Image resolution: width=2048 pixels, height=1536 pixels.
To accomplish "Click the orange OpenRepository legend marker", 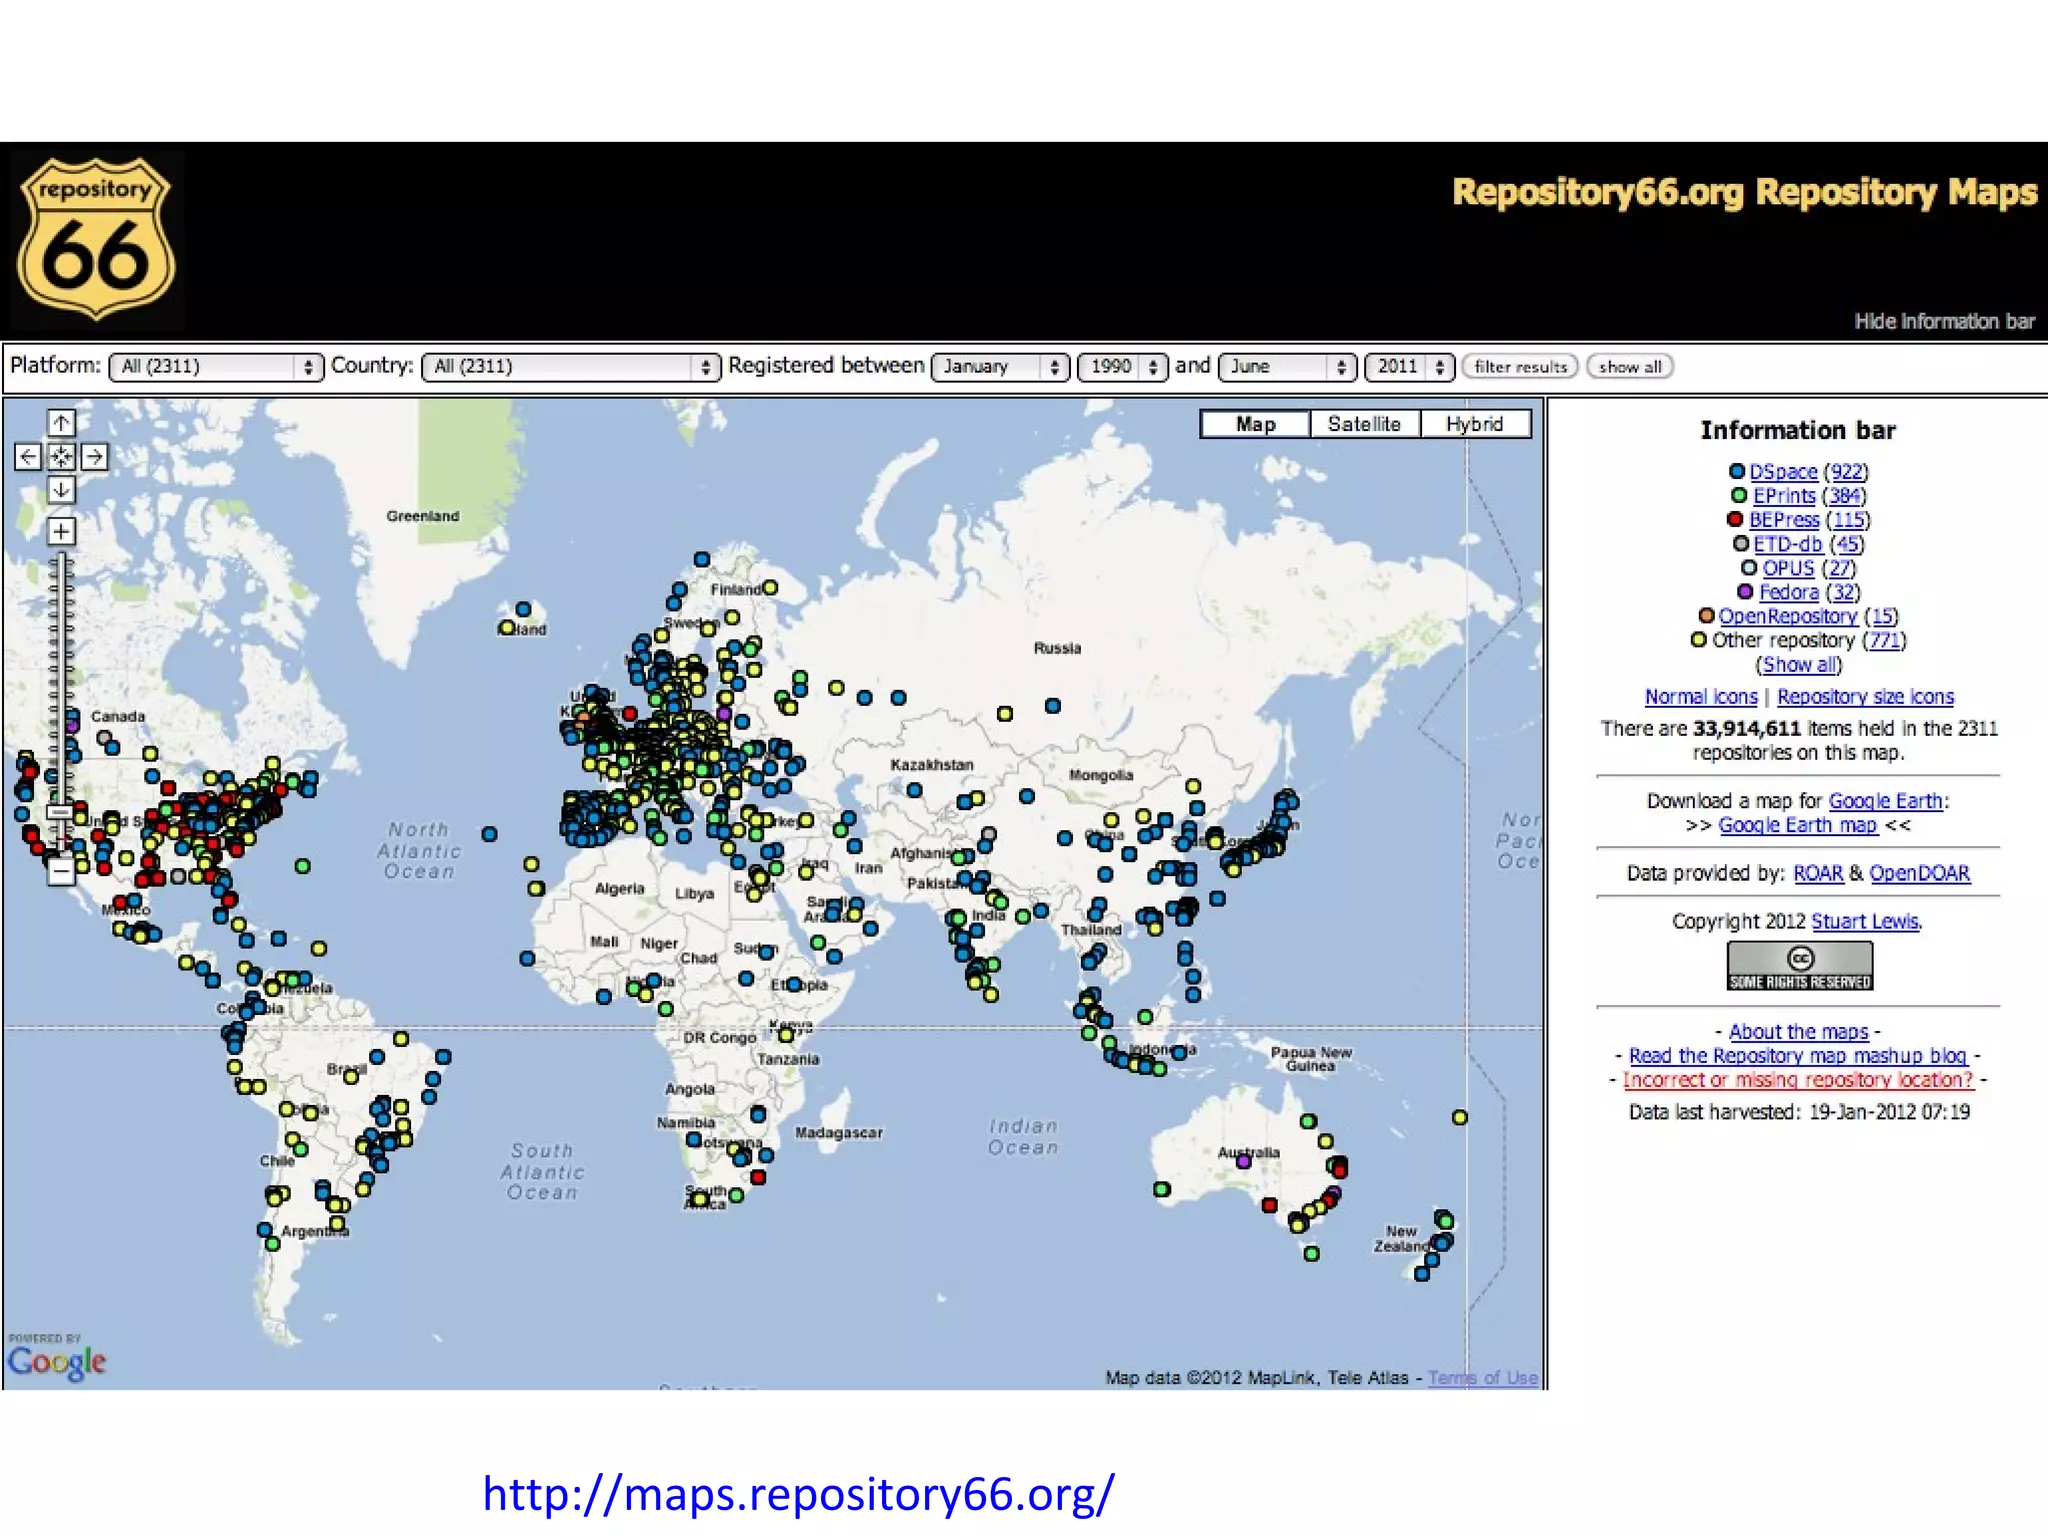I will 1707,615.
